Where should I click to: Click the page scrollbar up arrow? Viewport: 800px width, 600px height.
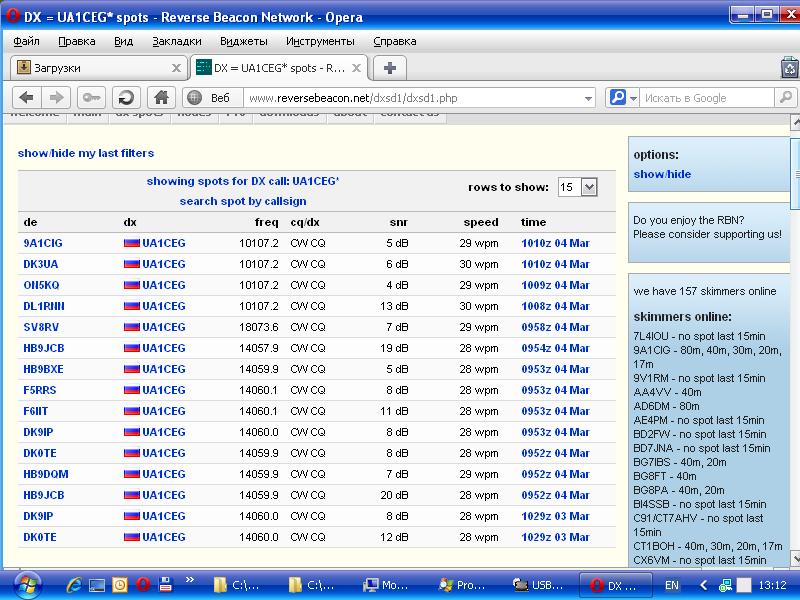tap(795, 122)
